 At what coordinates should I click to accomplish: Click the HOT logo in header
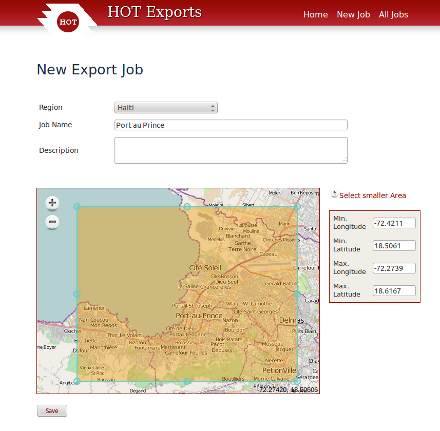click(68, 22)
